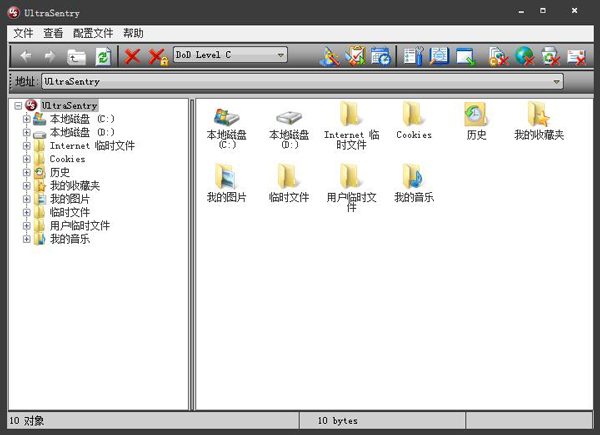Screen dimensions: 600x435
Task: Click the magnifier document view icon
Action: [x=439, y=56]
